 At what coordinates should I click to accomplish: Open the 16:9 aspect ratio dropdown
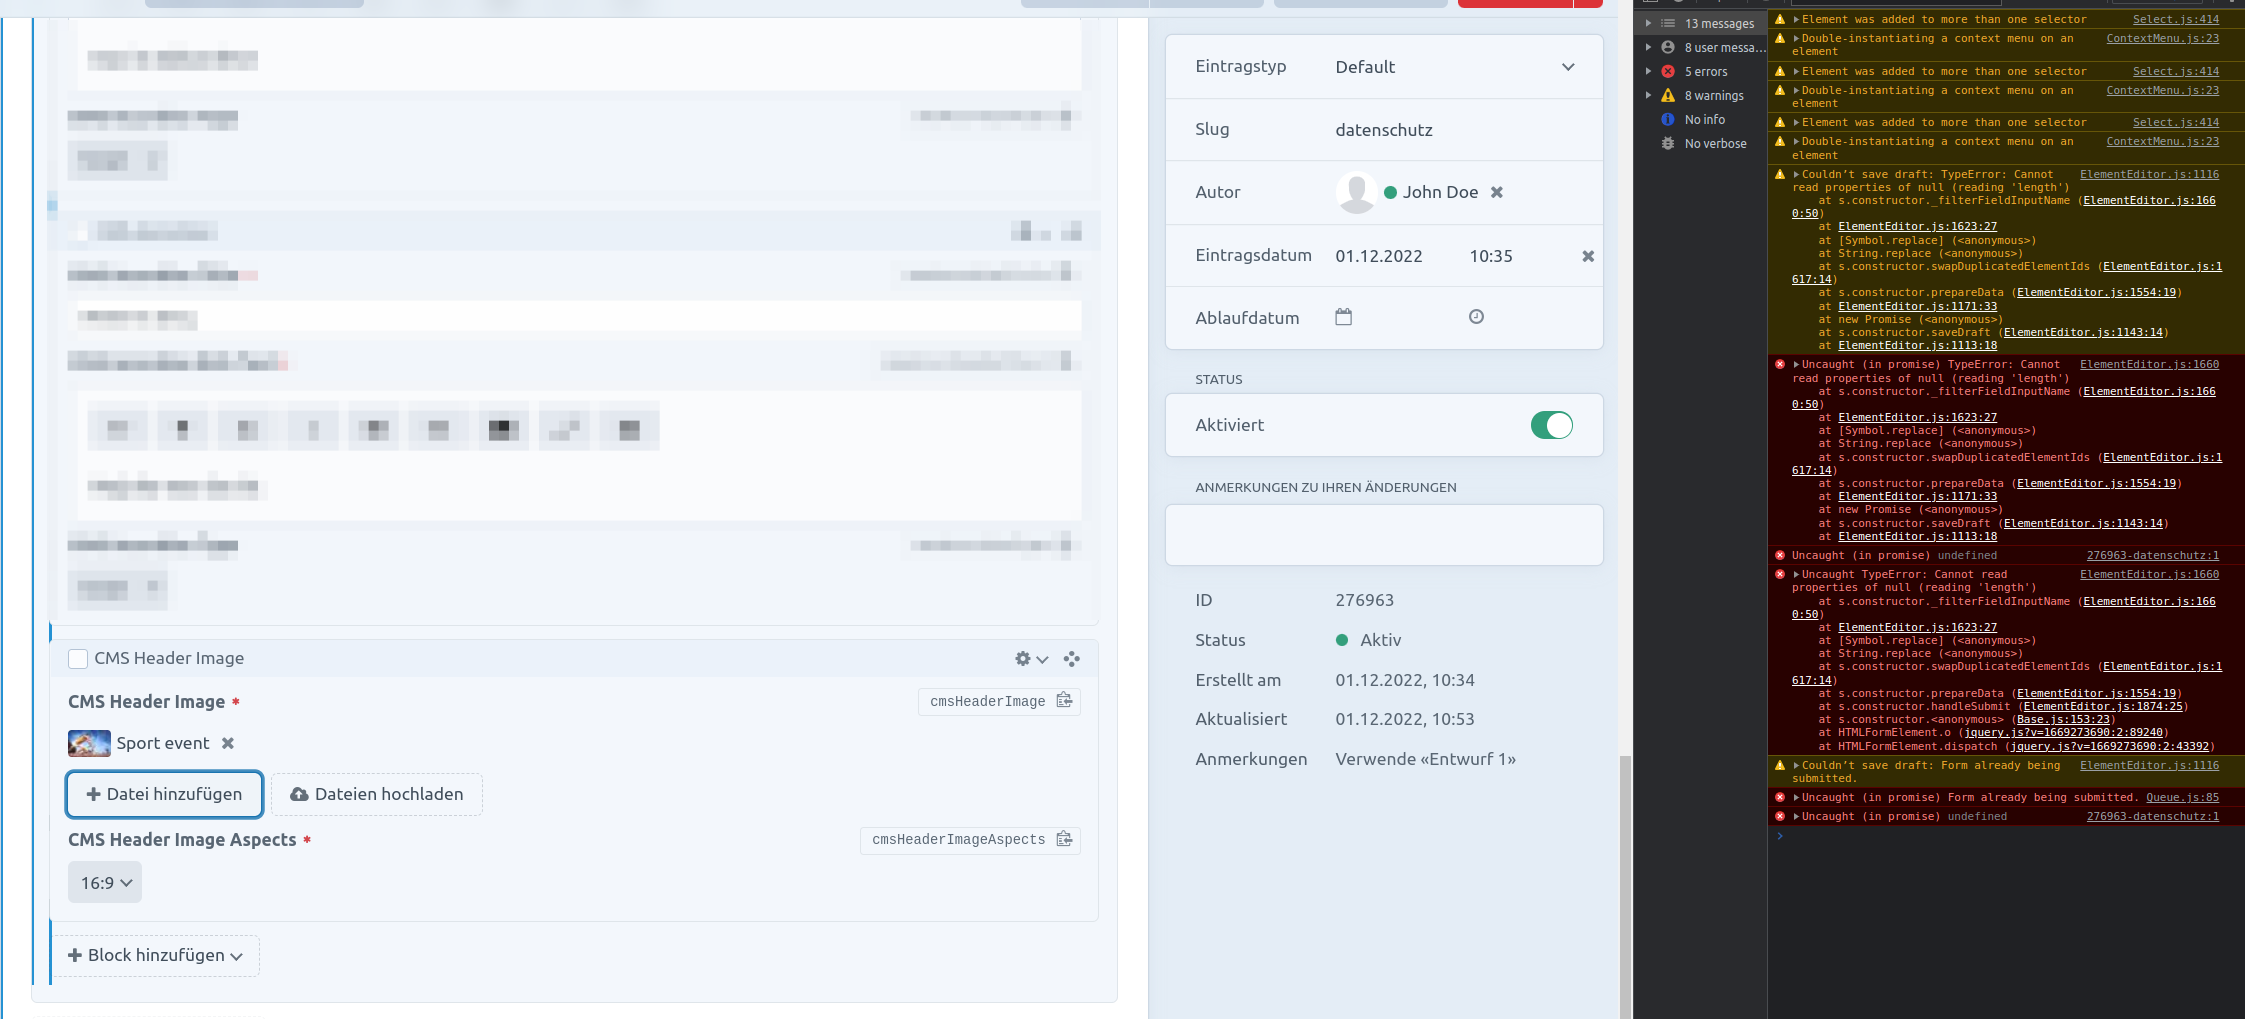104,882
